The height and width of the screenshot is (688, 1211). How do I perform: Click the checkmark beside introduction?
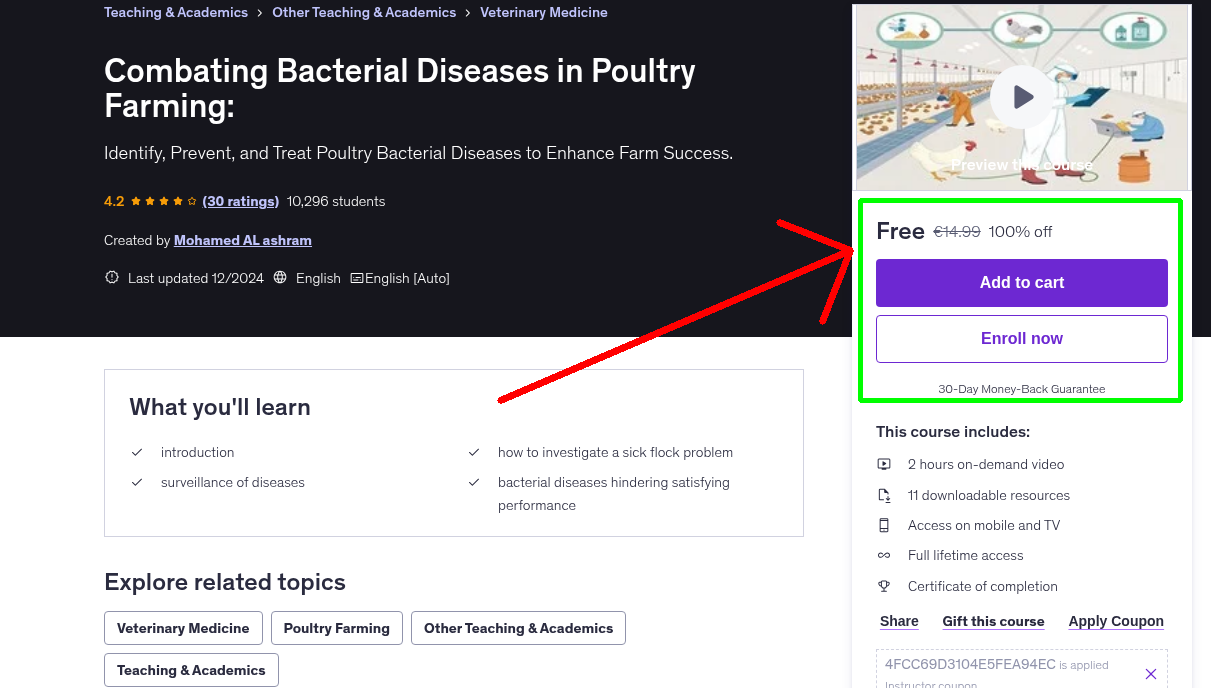point(137,451)
